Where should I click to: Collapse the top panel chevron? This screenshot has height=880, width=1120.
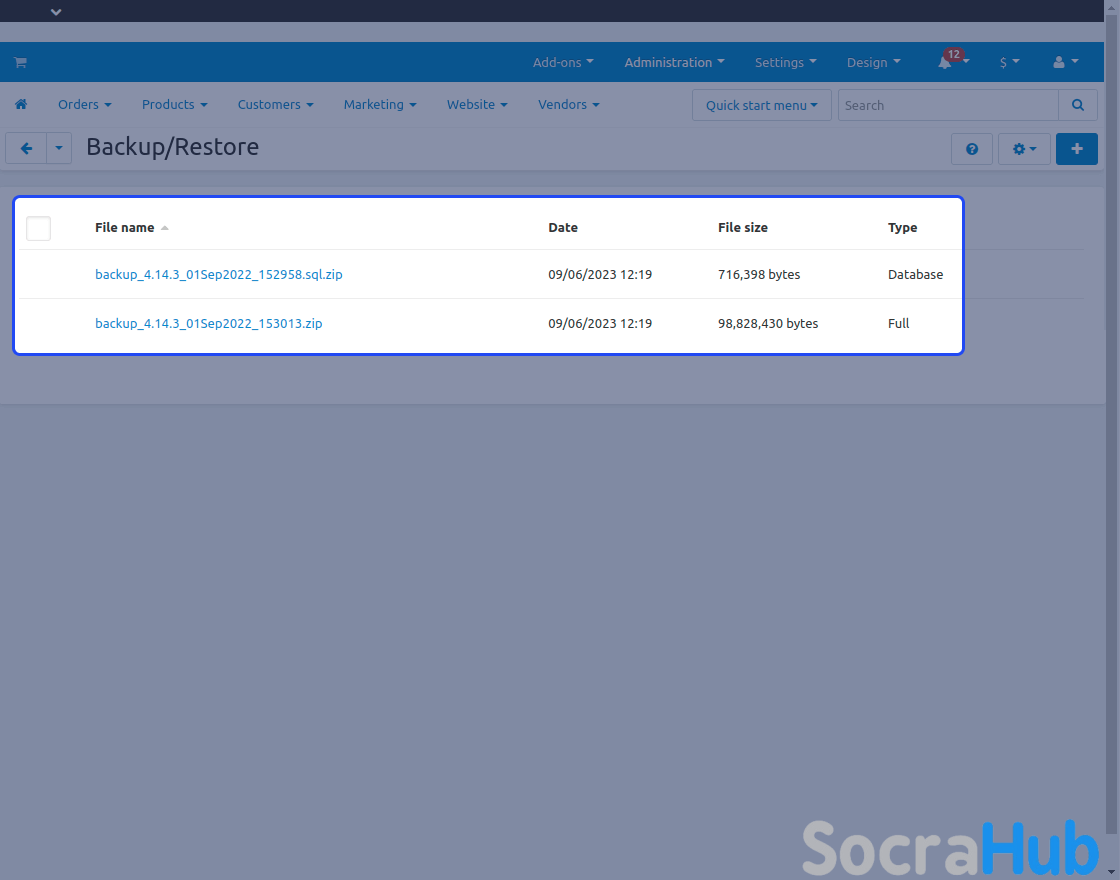[56, 12]
